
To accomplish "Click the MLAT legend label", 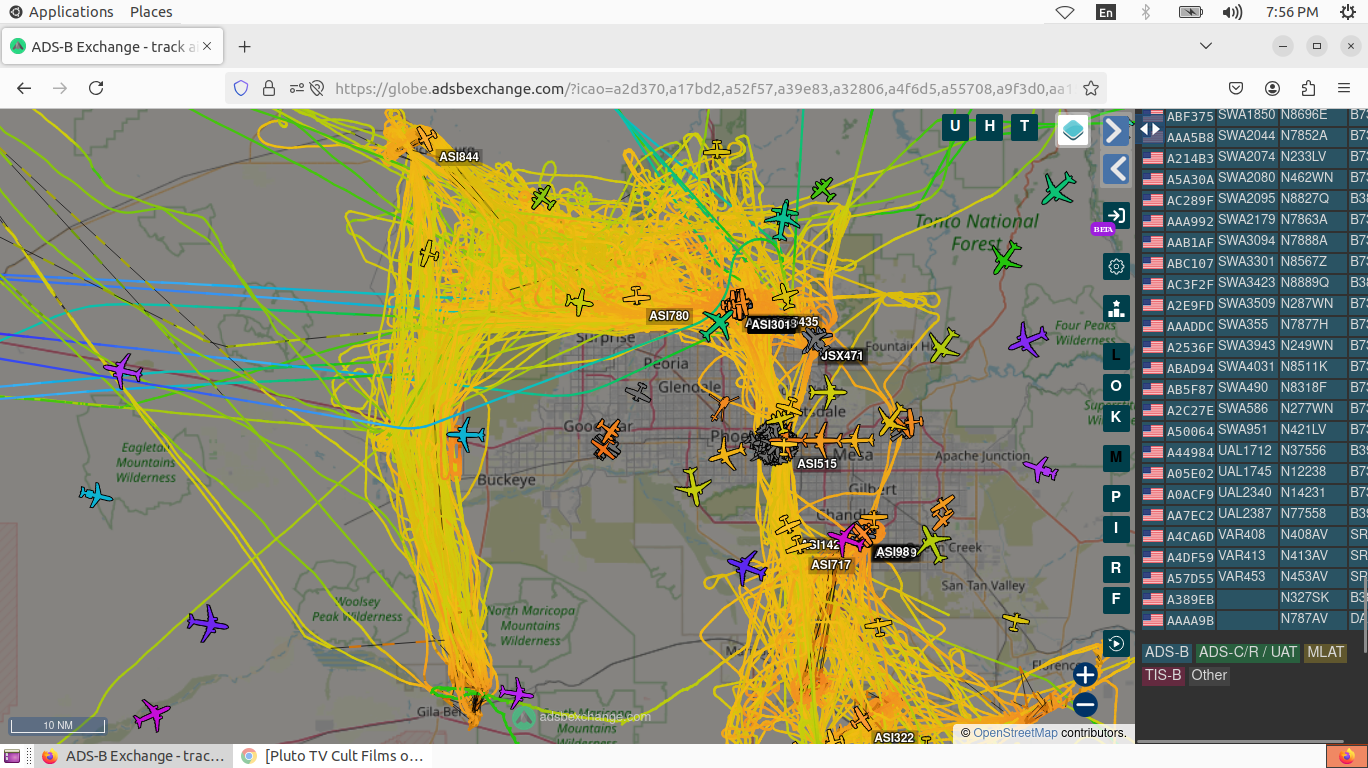I will pyautogui.click(x=1326, y=652).
